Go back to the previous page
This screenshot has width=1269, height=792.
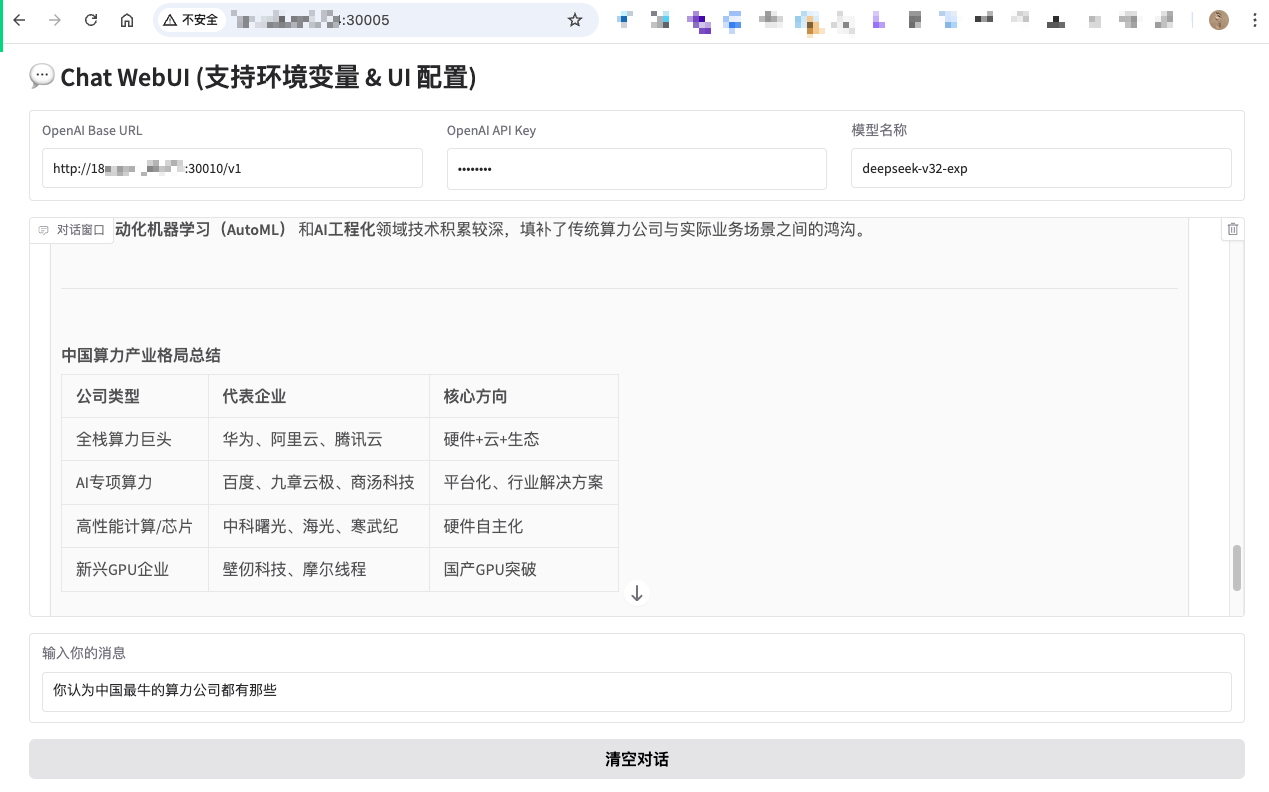coord(19,20)
